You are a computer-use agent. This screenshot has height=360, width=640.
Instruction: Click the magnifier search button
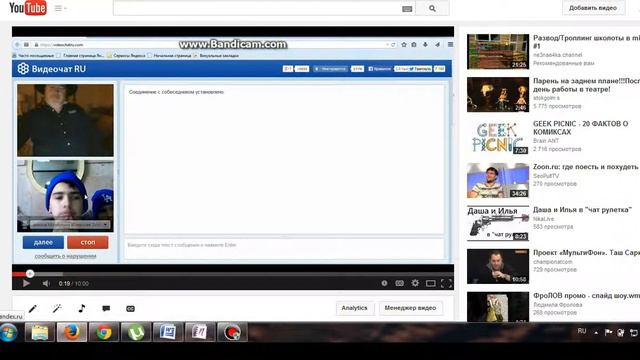tap(432, 8)
